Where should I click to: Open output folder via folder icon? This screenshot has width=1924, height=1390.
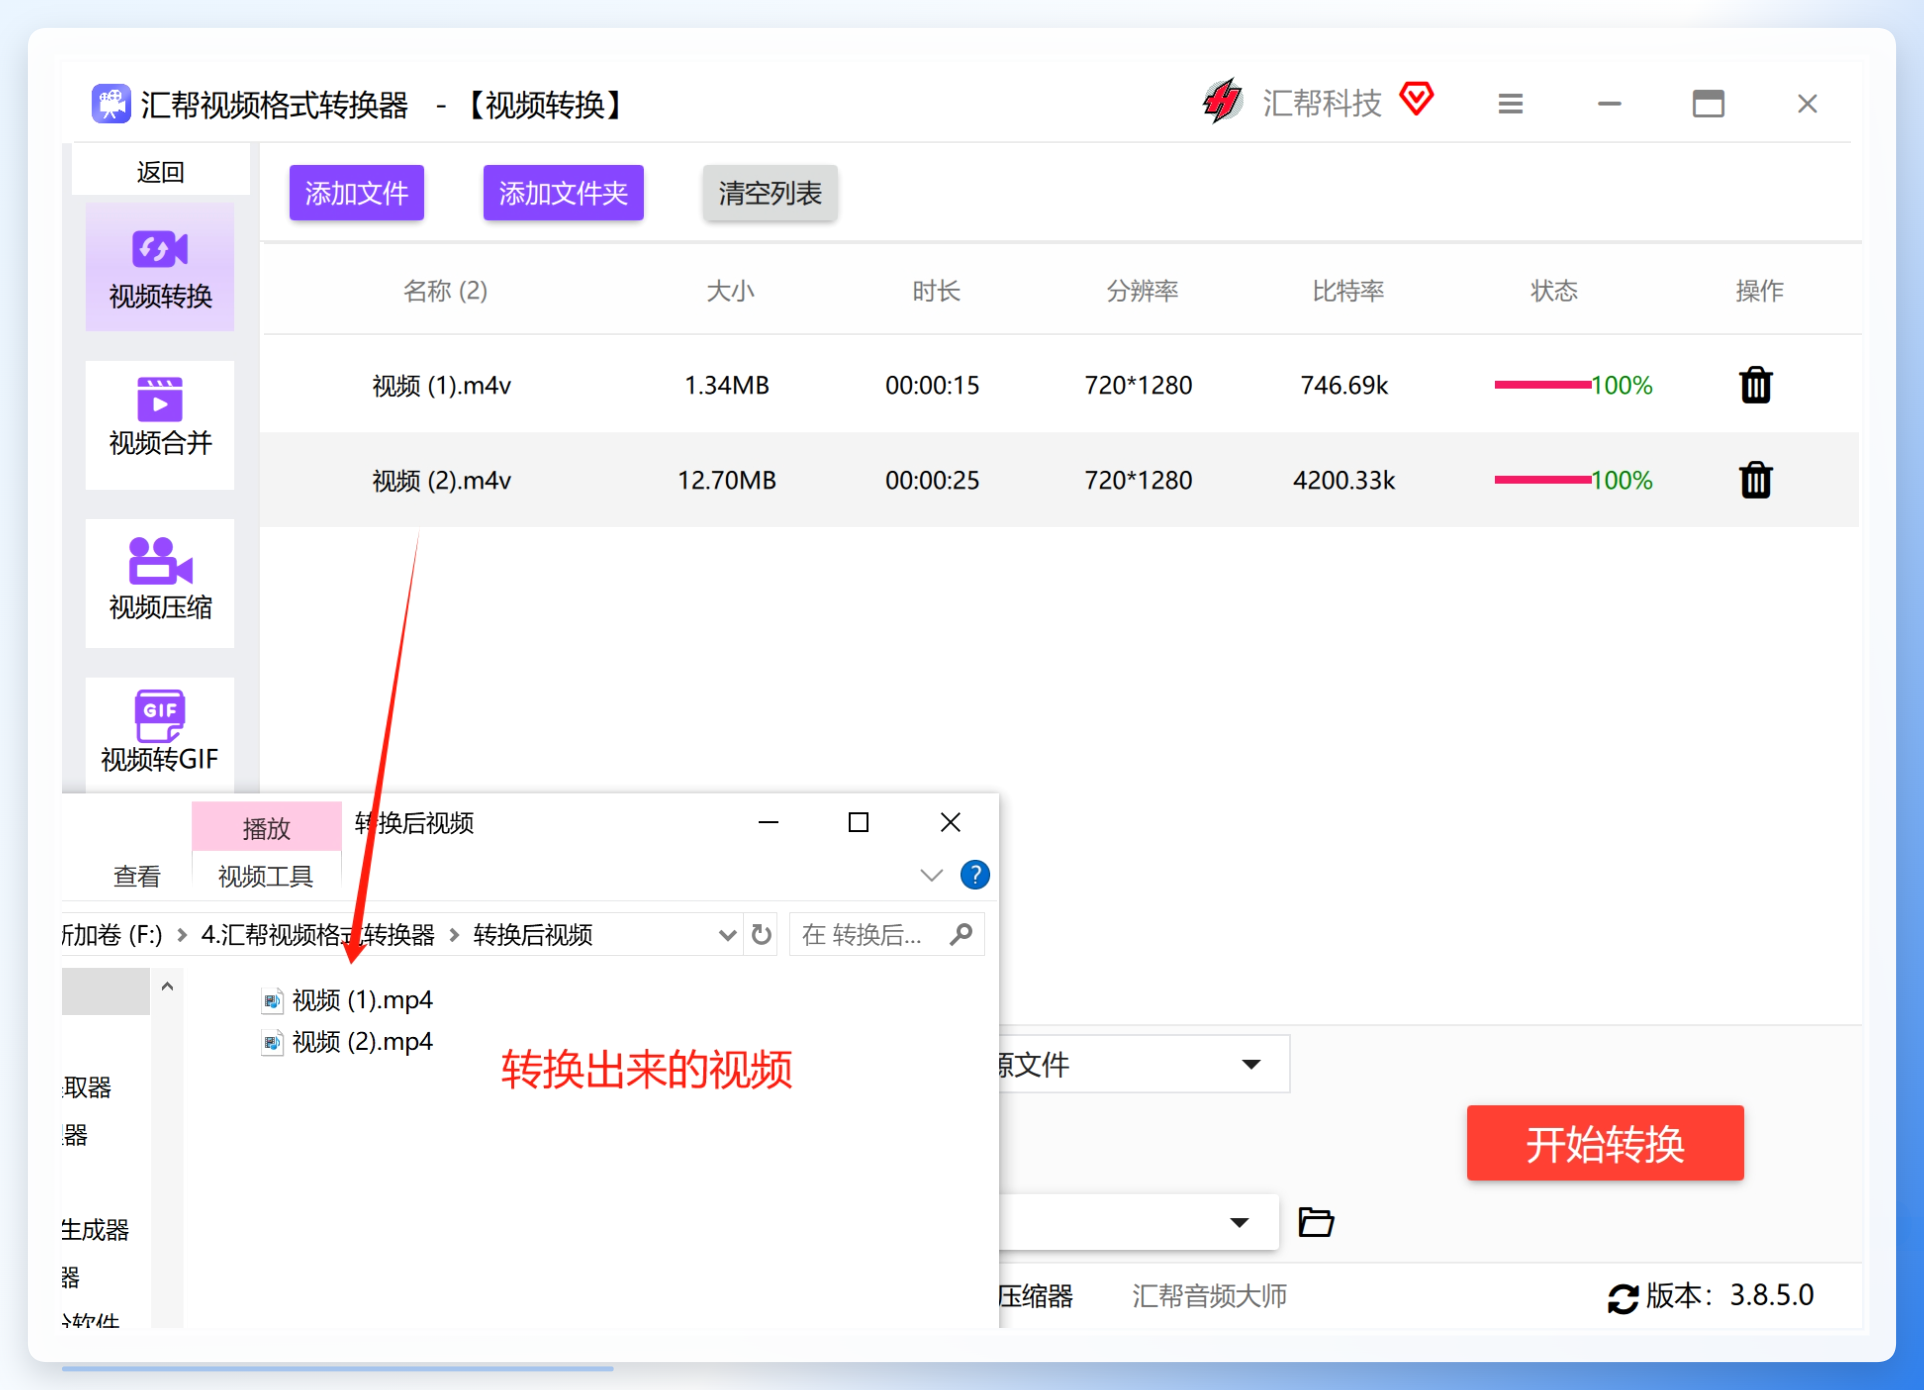(x=1316, y=1222)
